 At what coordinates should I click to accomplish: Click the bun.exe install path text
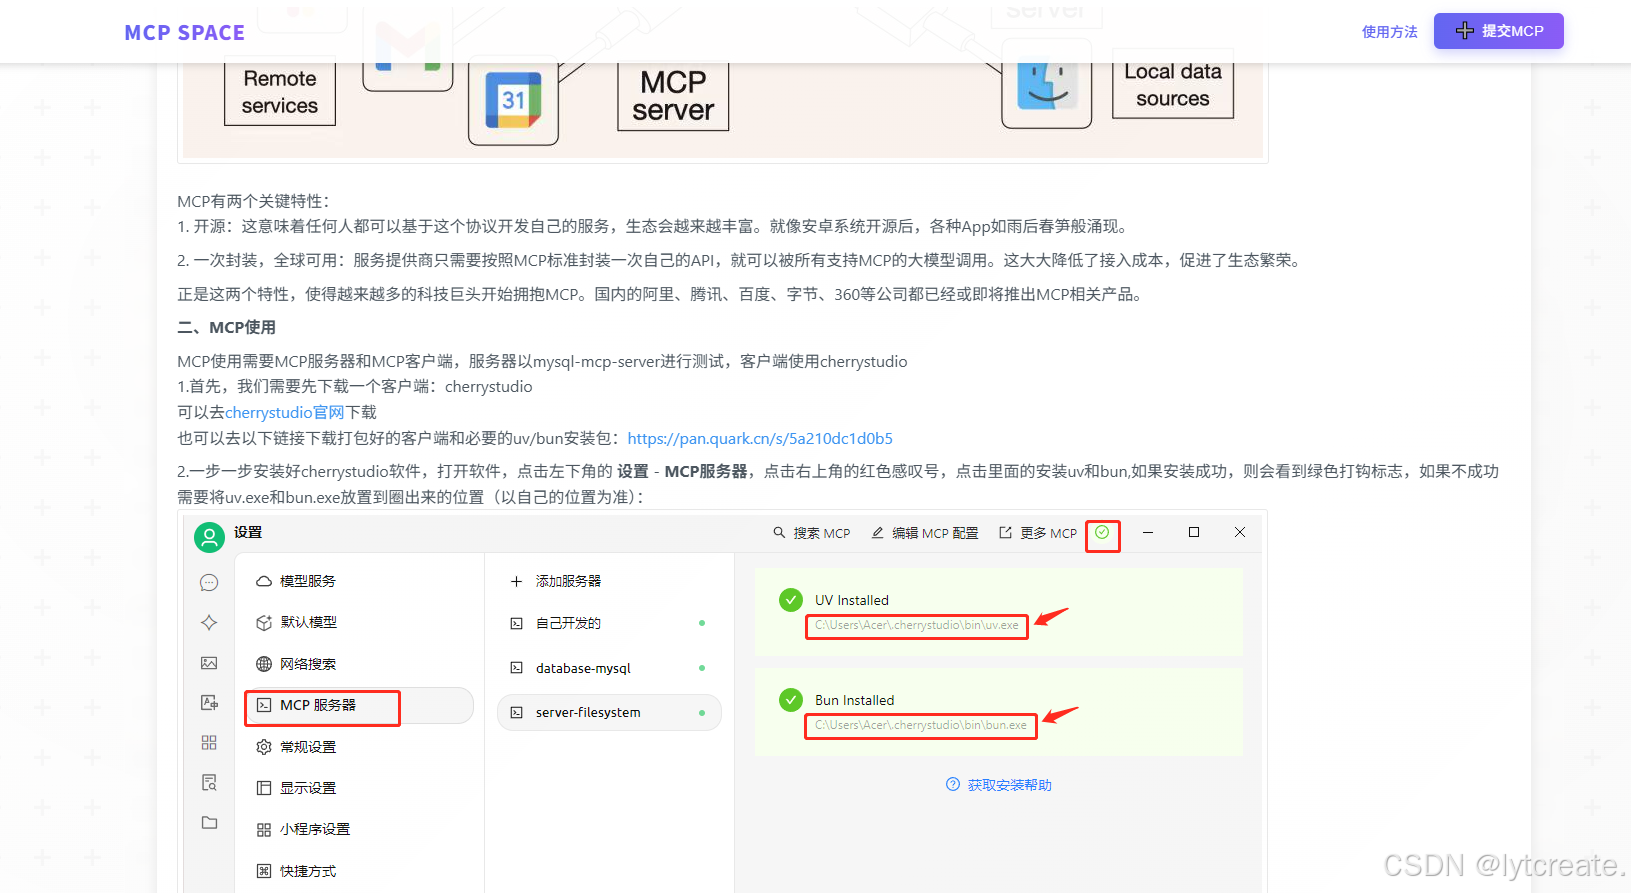tap(921, 725)
